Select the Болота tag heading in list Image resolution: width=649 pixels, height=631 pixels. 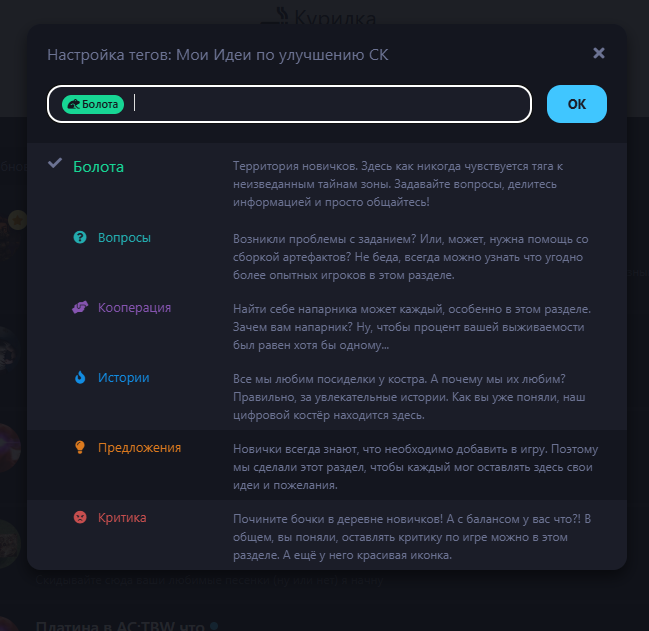[x=98, y=167]
